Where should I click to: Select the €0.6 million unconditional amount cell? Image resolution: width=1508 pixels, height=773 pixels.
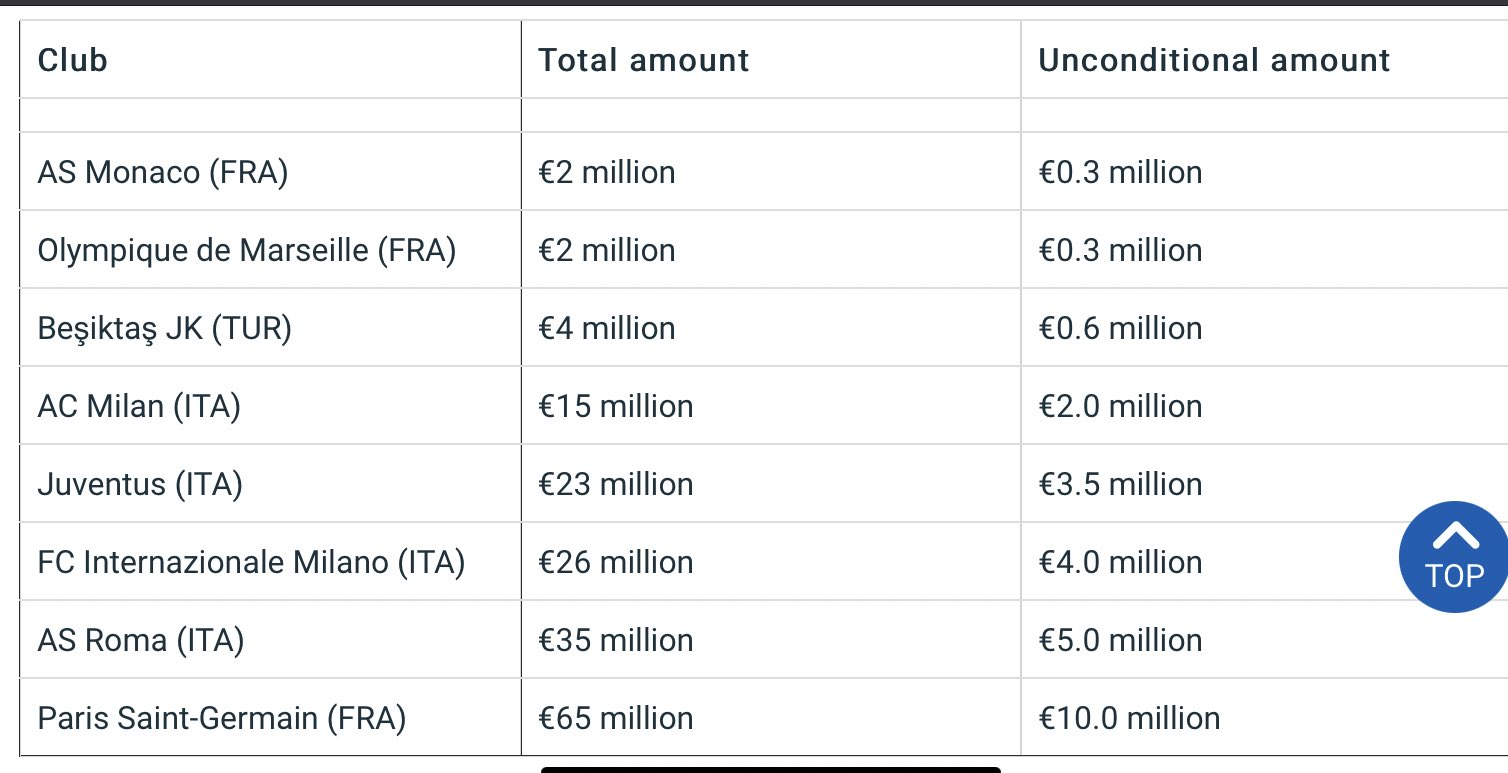tap(1120, 328)
